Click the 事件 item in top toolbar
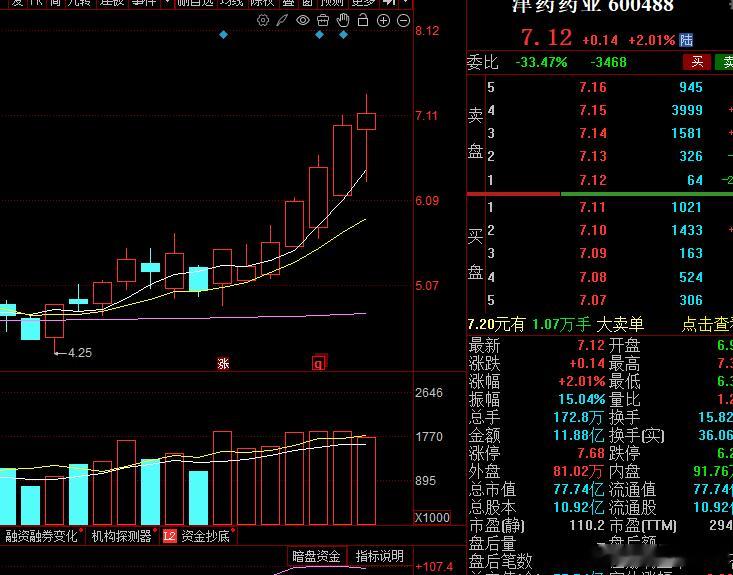The height and width of the screenshot is (575, 733). tap(143, 3)
